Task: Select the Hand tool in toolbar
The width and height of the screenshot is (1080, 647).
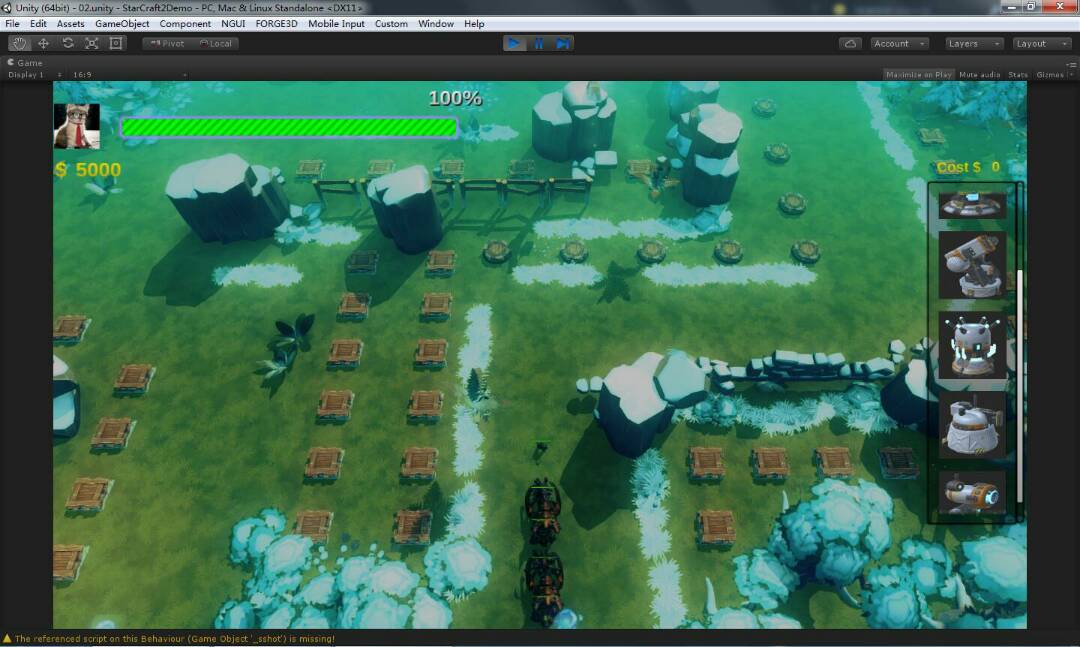Action: [19, 43]
